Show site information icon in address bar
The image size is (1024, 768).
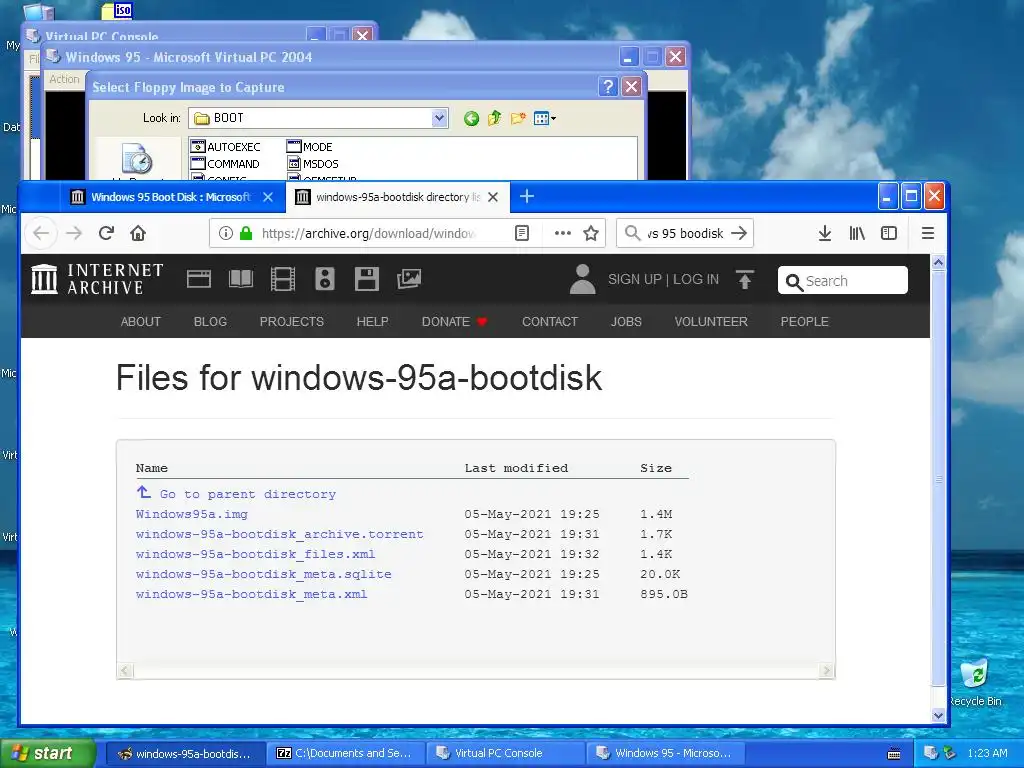pos(225,233)
